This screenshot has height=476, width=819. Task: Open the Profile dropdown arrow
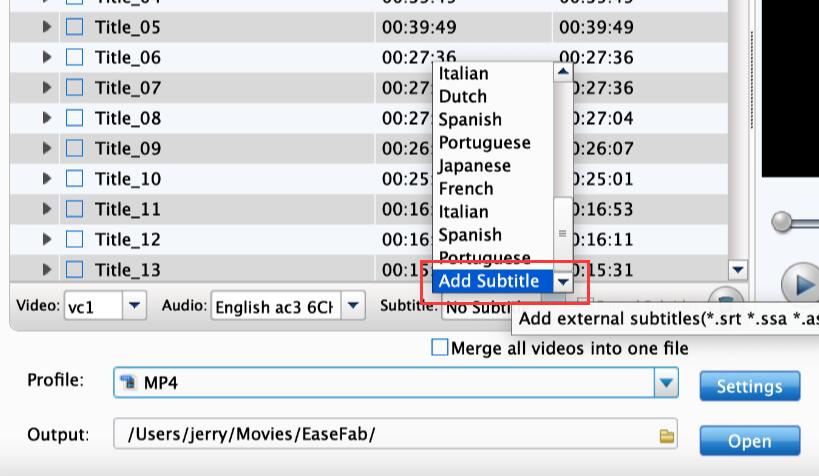coord(666,383)
